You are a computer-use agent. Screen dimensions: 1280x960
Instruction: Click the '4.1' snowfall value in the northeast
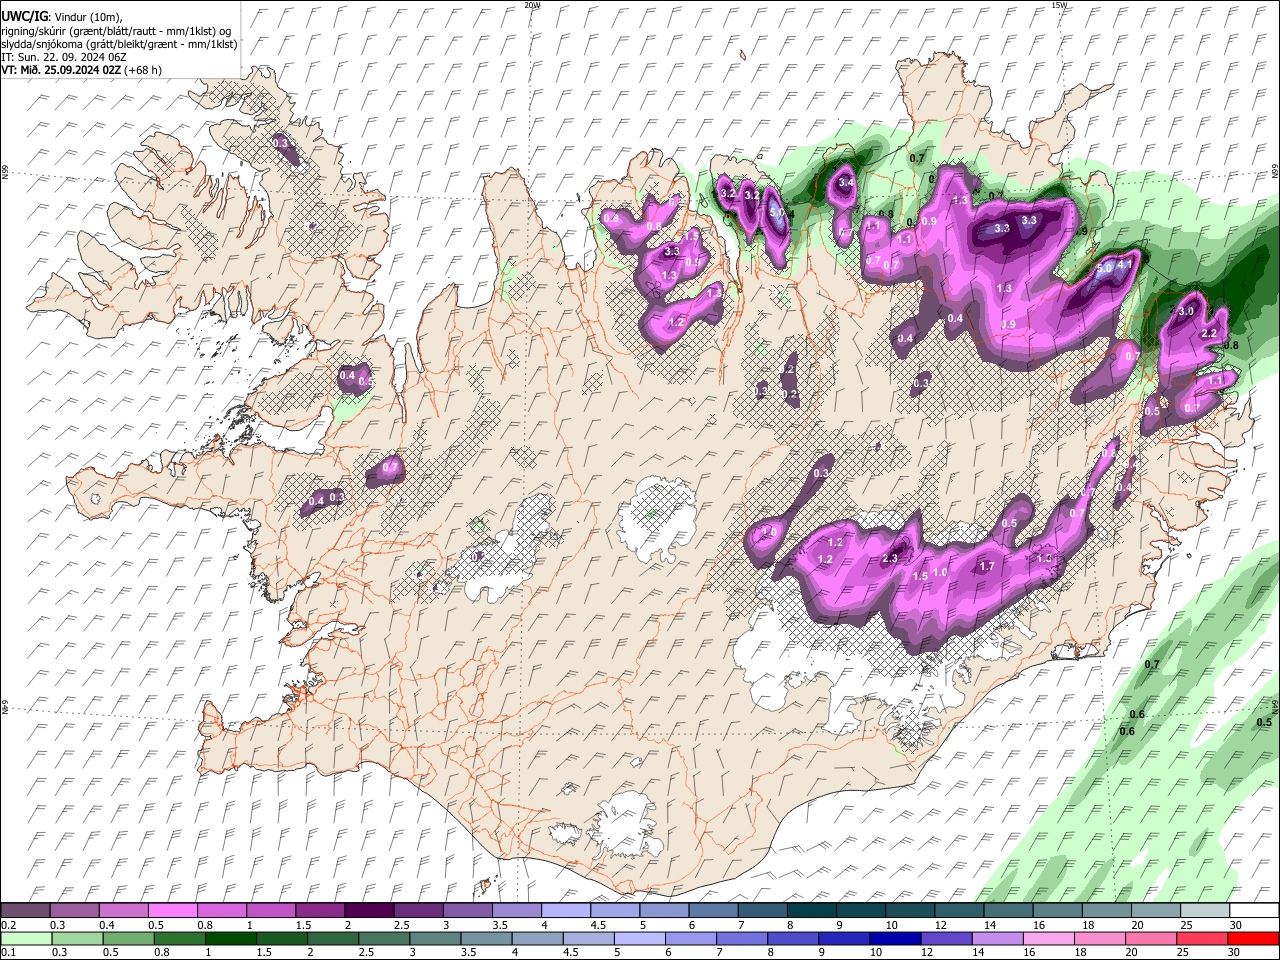(x=1124, y=265)
